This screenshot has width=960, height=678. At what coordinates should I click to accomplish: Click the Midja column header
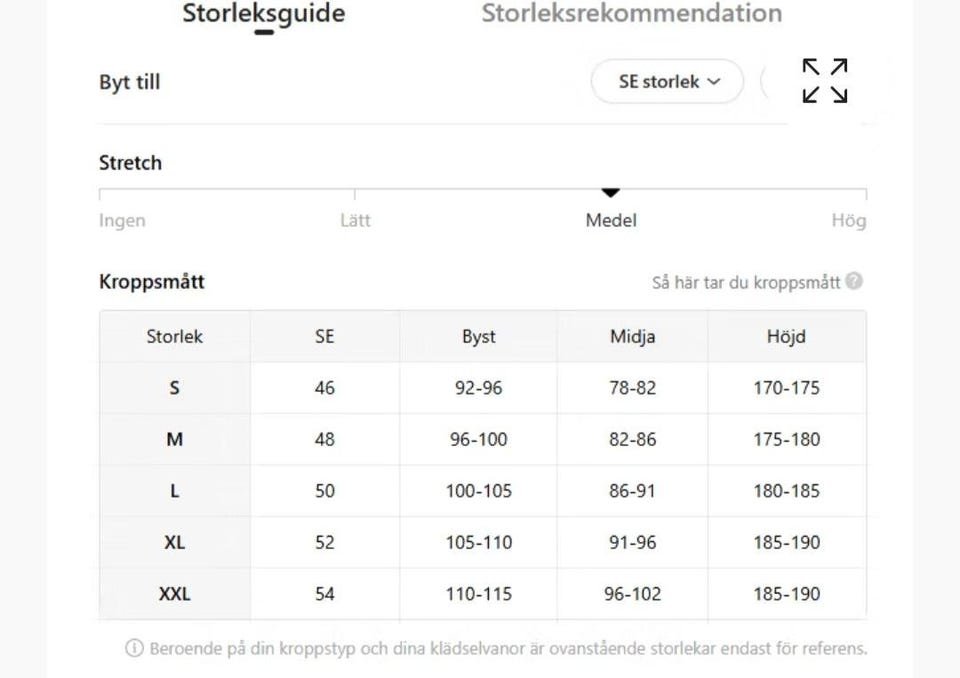point(632,337)
